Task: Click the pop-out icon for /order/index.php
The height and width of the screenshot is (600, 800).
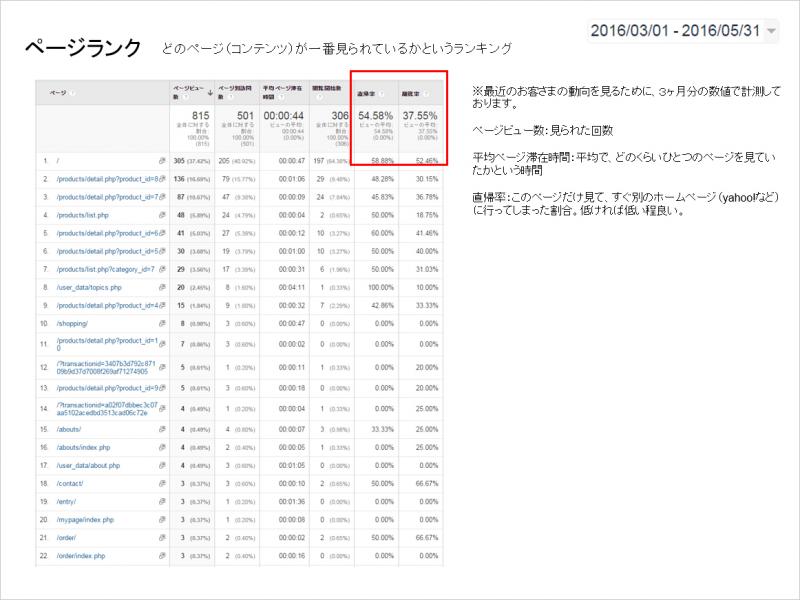Action: point(162,556)
